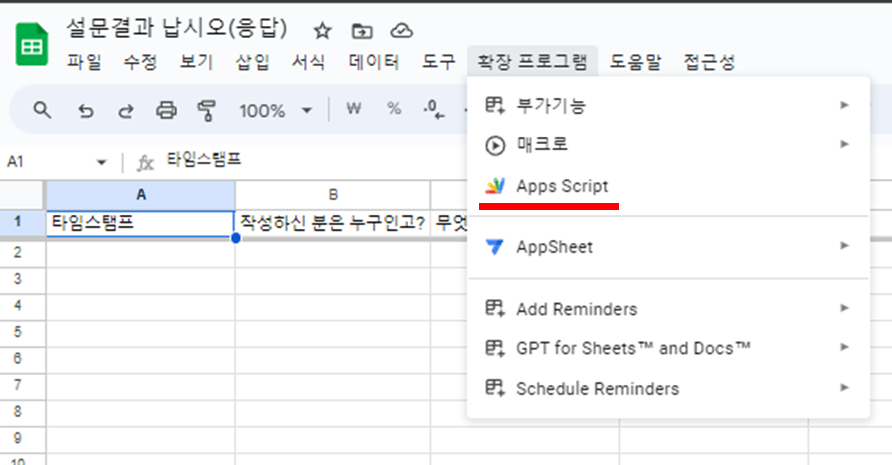The height and width of the screenshot is (465, 892).
Task: Click the fx function icon
Action: [145, 163]
